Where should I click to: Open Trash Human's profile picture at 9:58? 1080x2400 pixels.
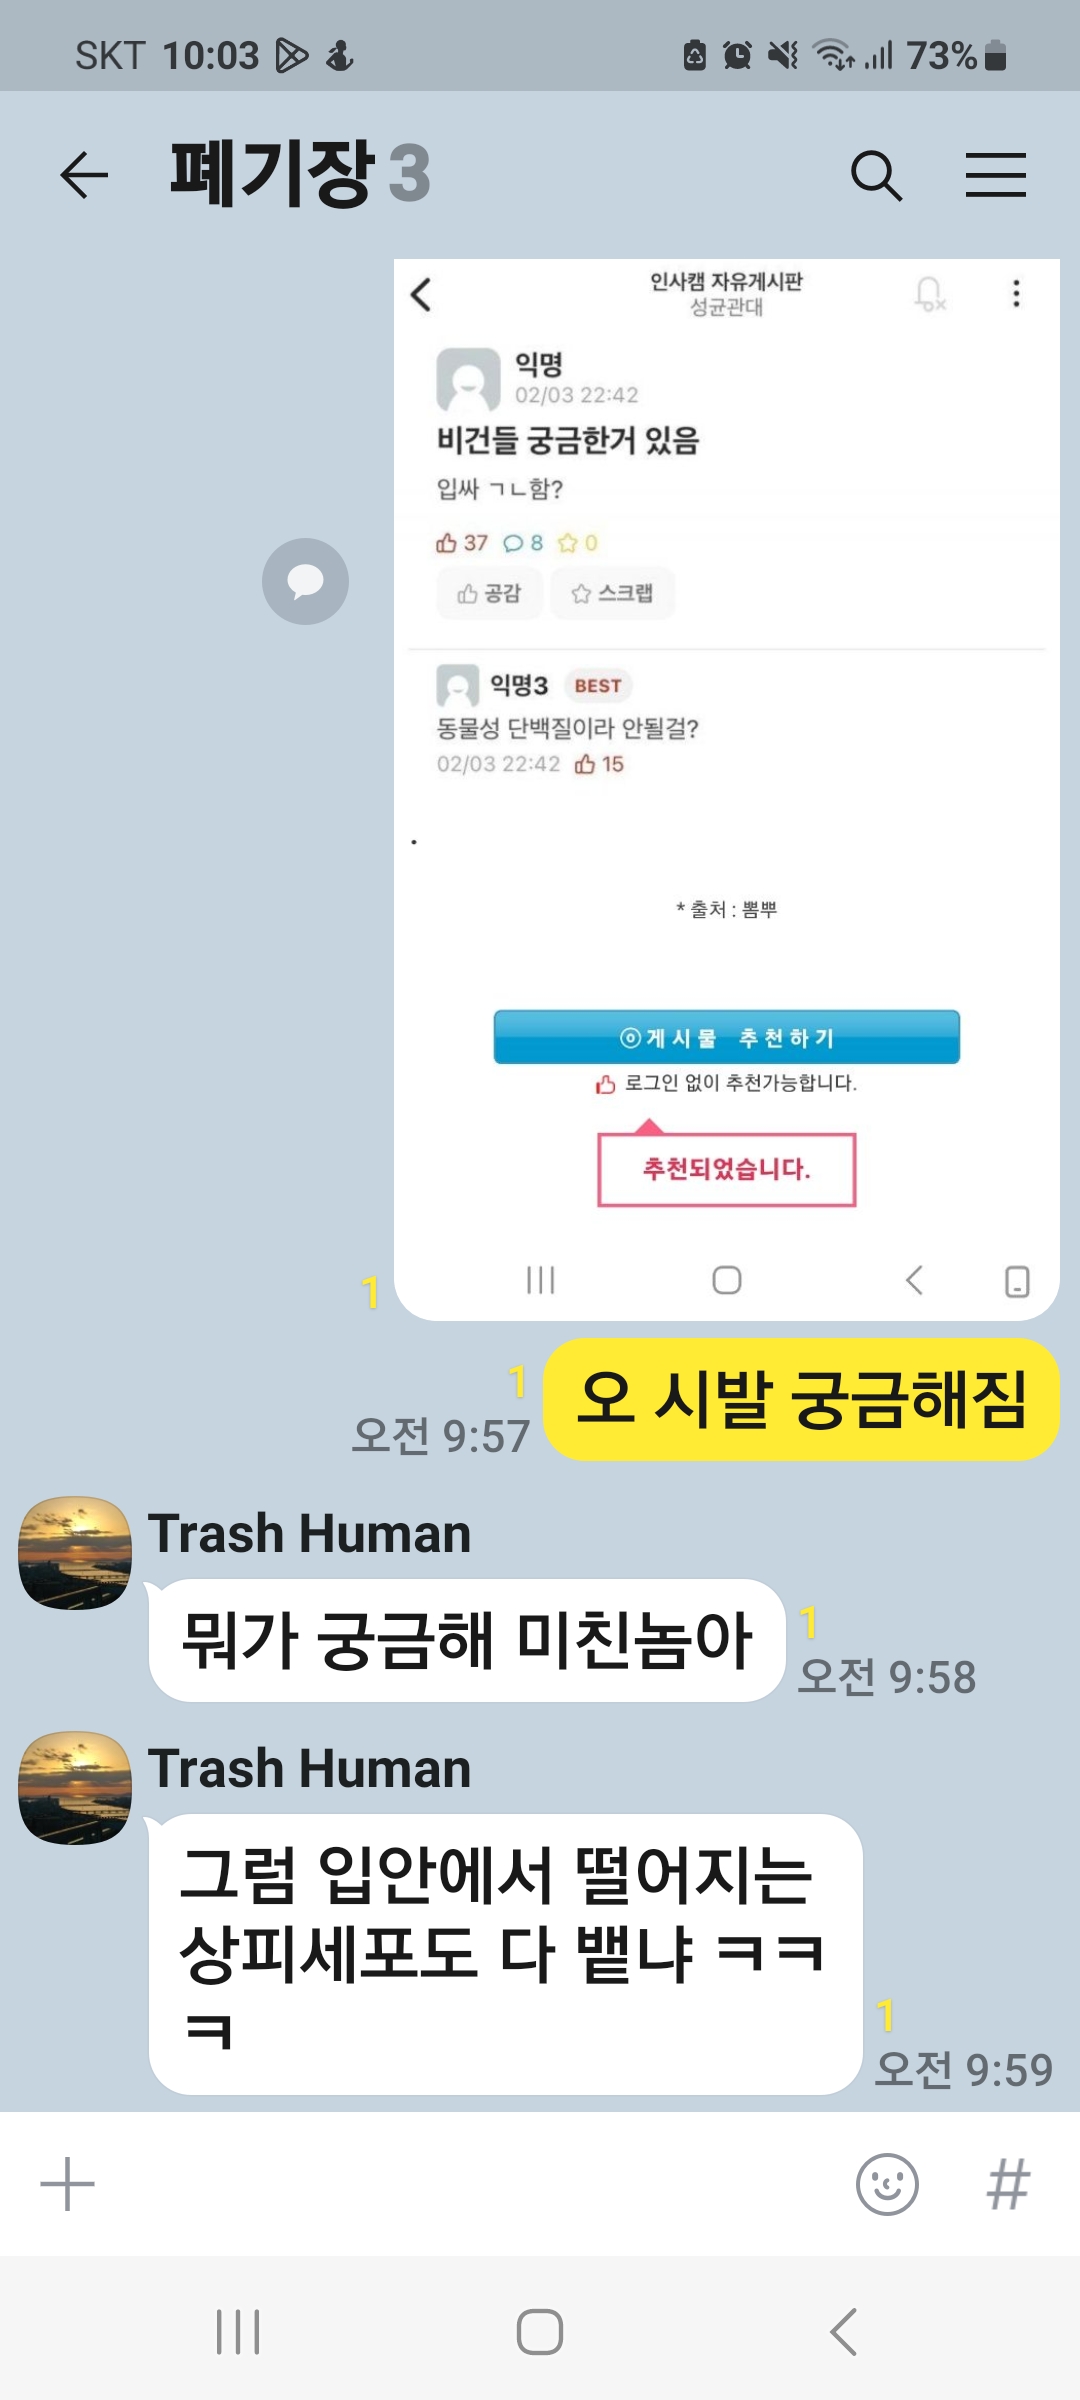pyautogui.click(x=75, y=1553)
